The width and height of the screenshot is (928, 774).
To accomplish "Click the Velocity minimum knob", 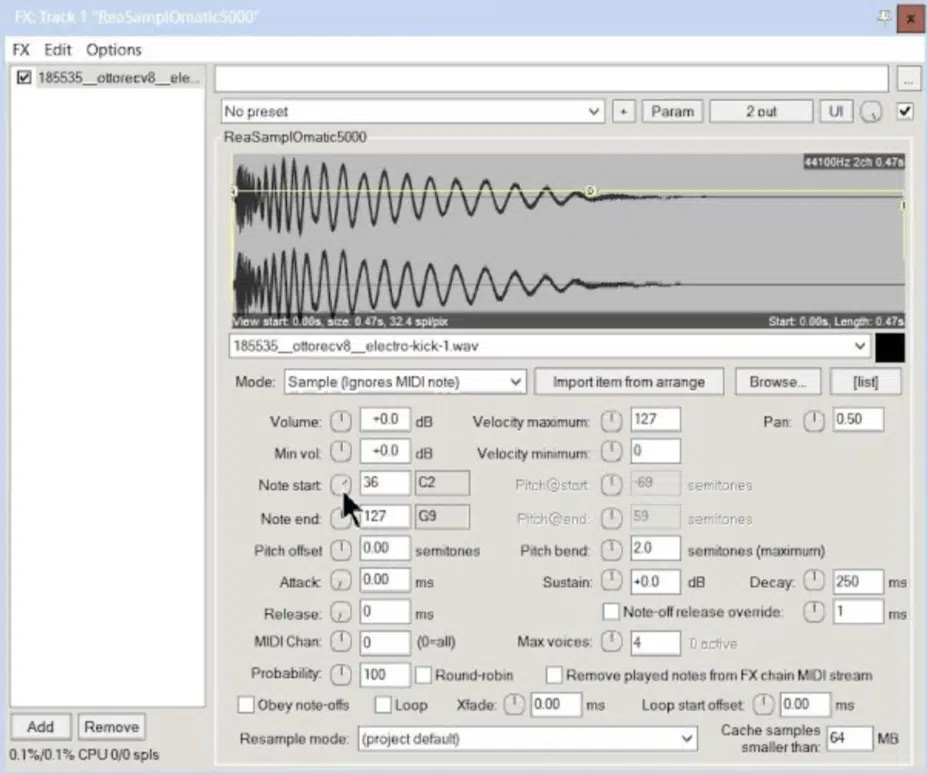I will 611,452.
